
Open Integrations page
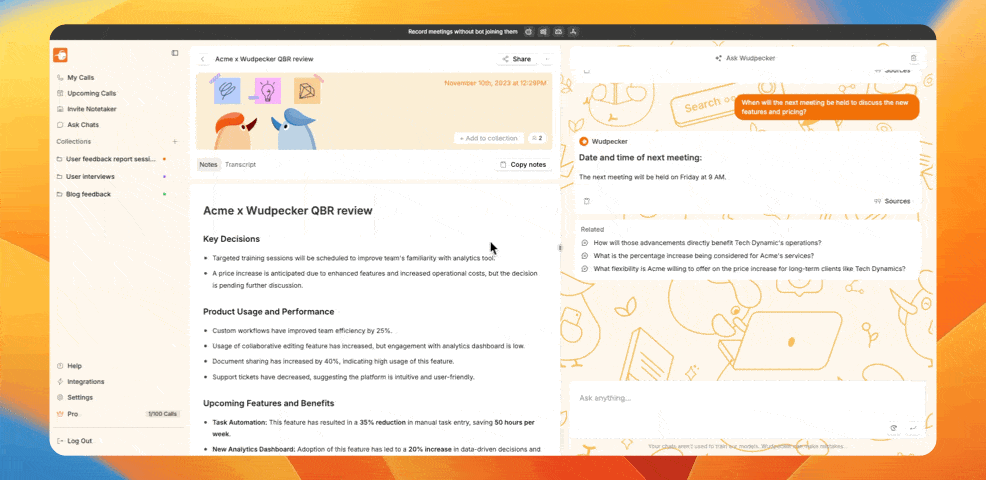tap(86, 381)
